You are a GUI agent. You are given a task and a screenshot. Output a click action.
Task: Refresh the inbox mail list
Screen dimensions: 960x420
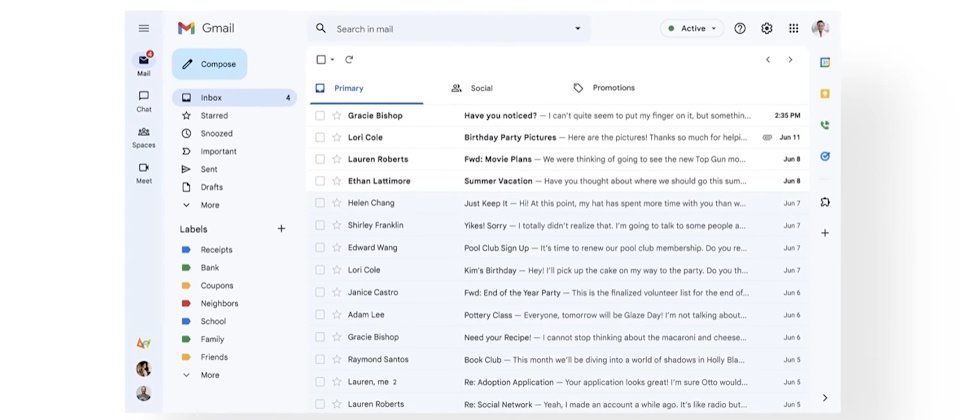click(x=349, y=60)
